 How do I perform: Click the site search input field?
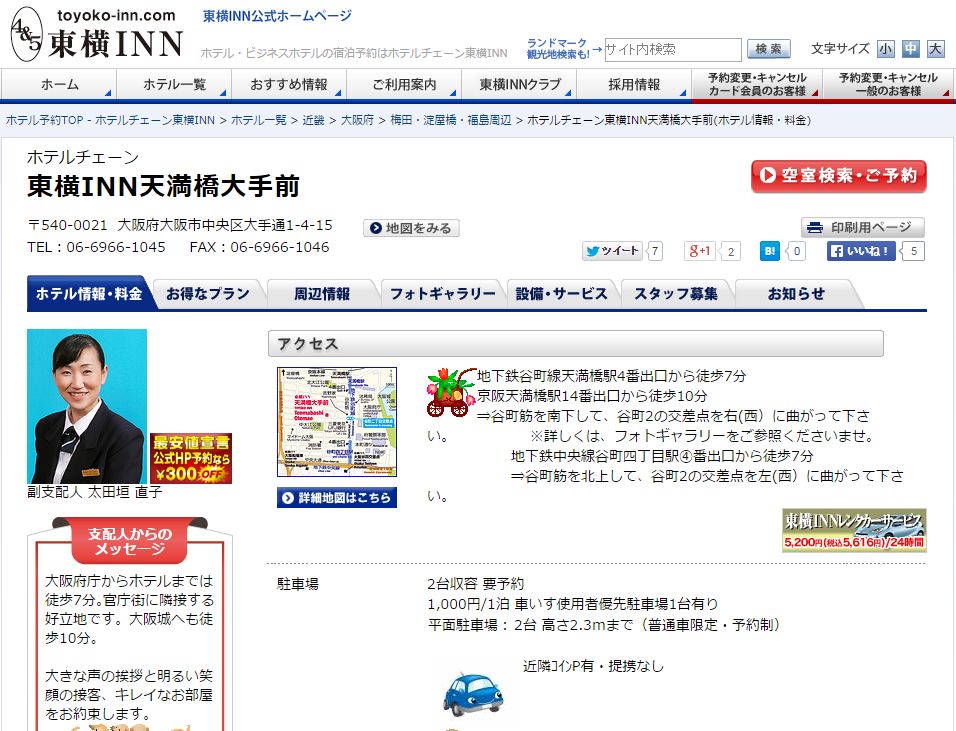click(x=673, y=49)
